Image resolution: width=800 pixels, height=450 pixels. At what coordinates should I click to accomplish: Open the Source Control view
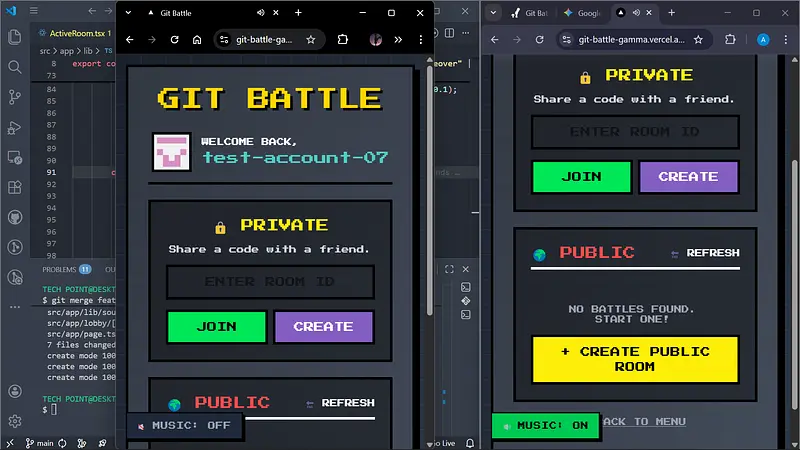click(x=14, y=97)
